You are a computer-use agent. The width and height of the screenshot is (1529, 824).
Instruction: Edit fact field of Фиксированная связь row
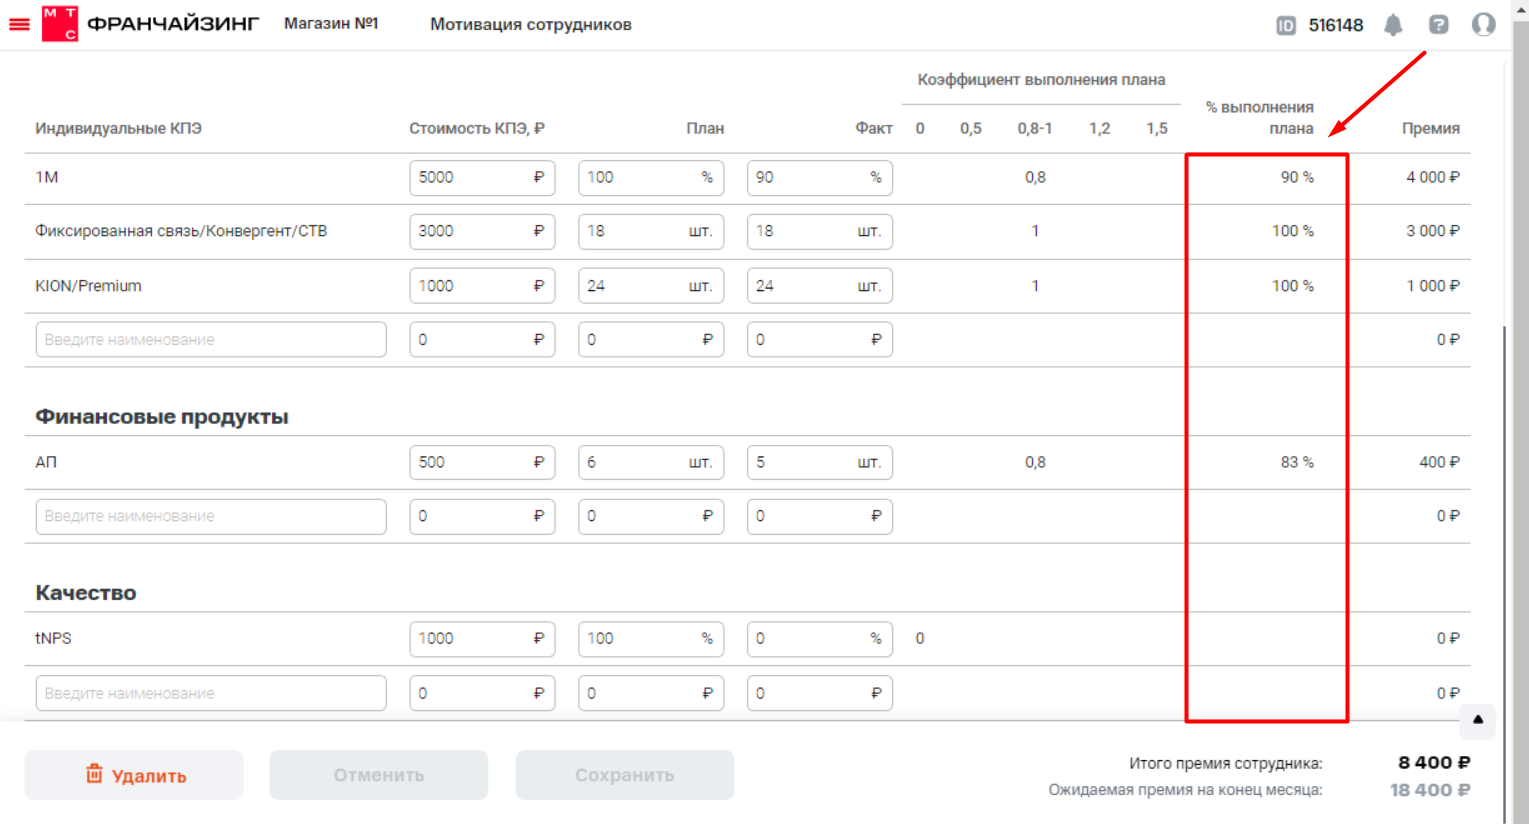[820, 231]
